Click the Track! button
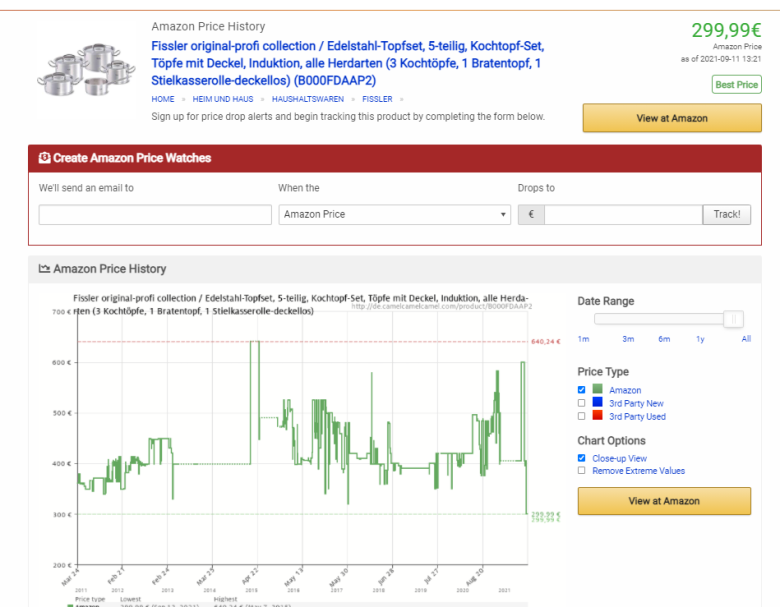Image resolution: width=780 pixels, height=607 pixels. [x=727, y=214]
